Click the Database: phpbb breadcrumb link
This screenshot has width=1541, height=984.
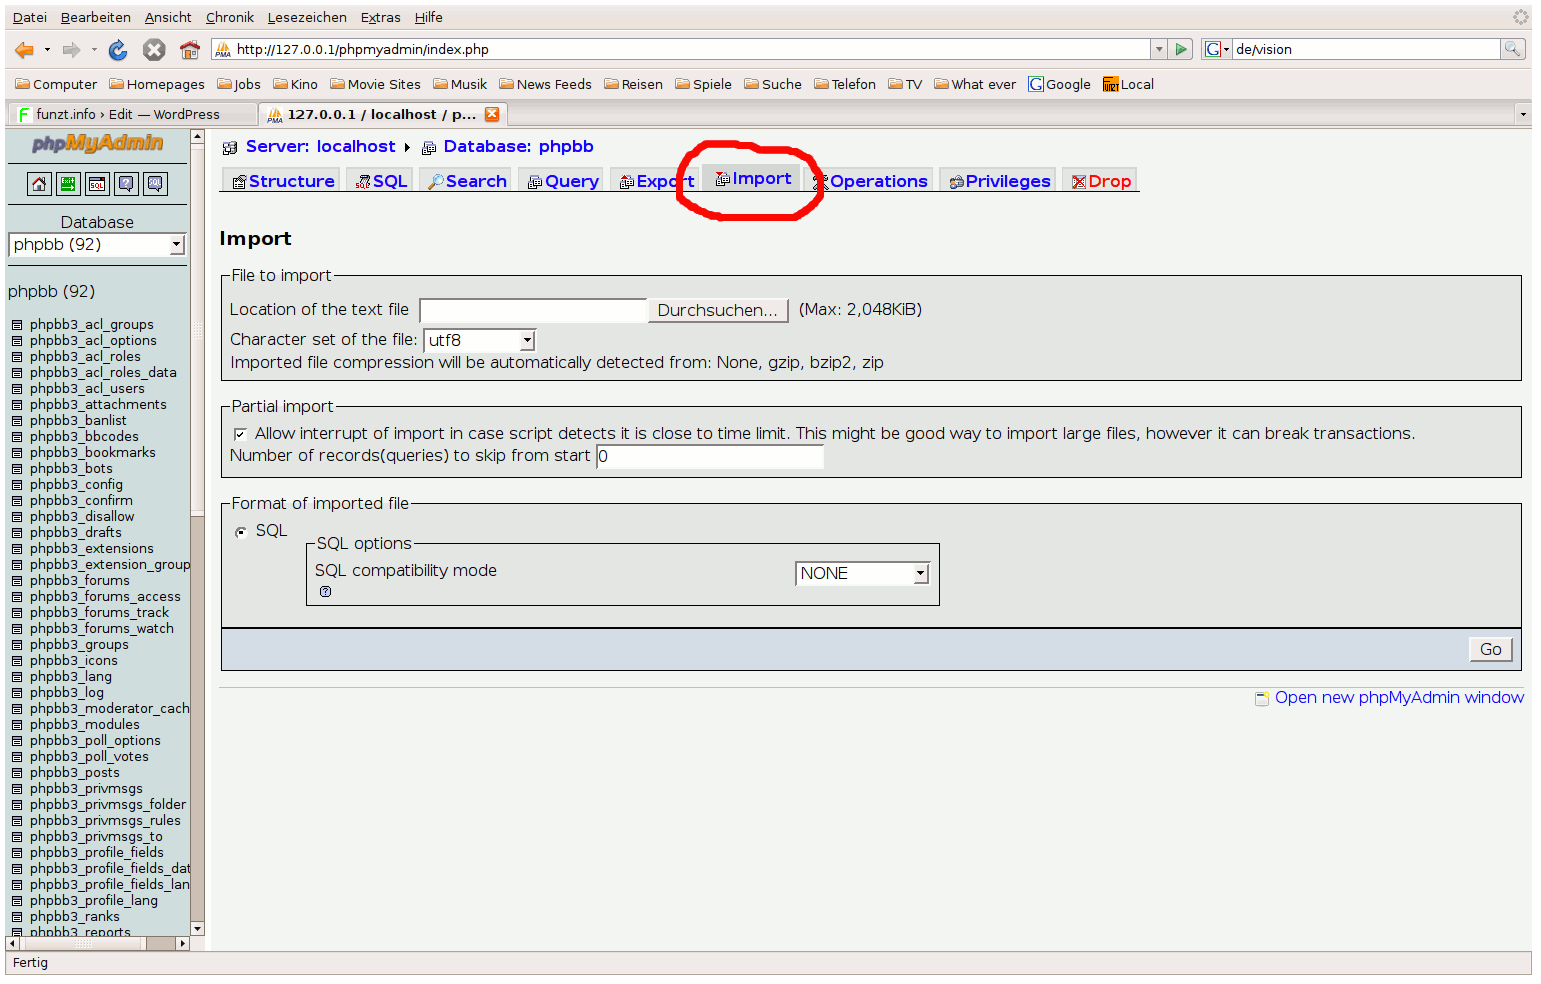coord(518,147)
